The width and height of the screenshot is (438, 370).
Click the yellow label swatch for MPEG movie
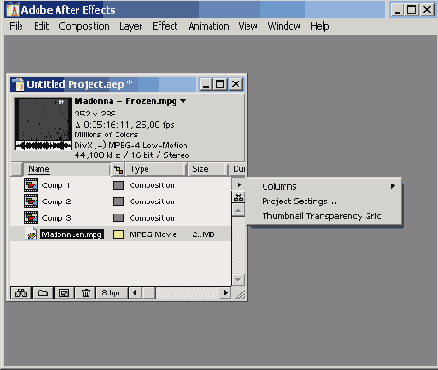click(118, 235)
